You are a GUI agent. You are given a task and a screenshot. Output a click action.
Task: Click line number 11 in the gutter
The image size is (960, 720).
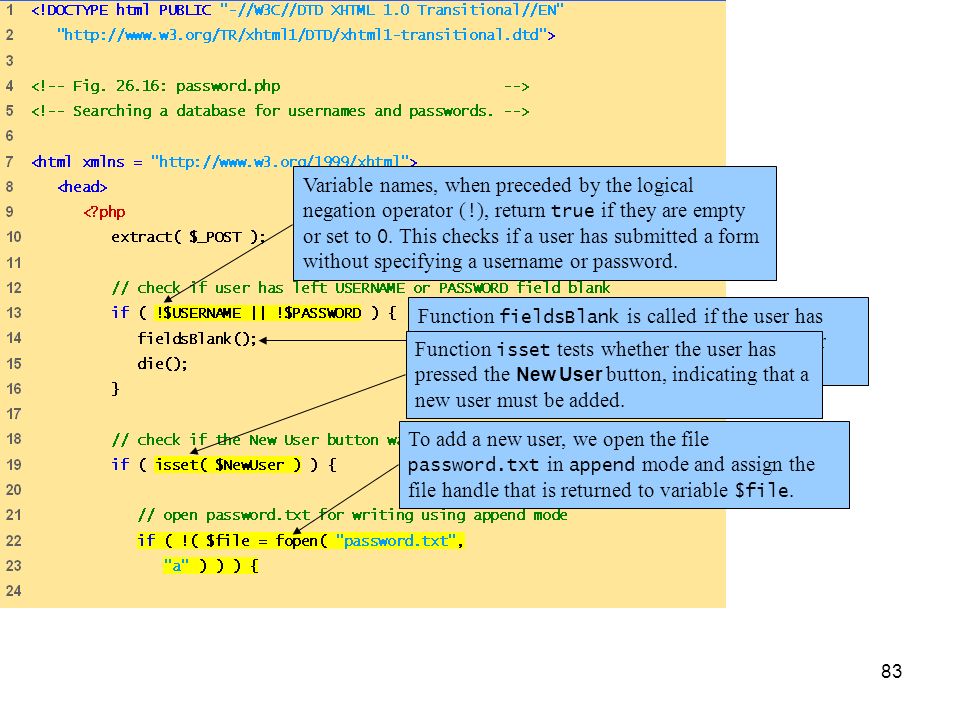(13, 263)
